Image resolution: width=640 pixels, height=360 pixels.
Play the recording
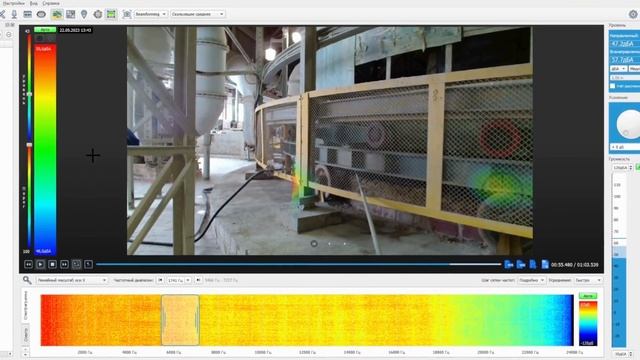pyautogui.click(x=40, y=264)
